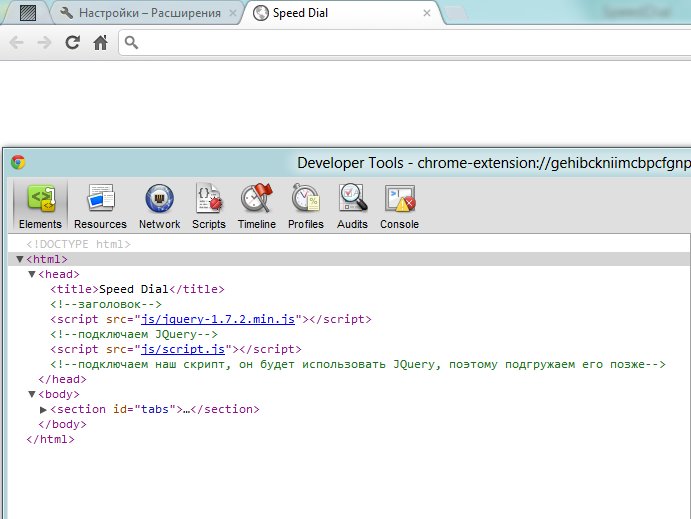The width and height of the screenshot is (691, 519).
Task: Reload the Speed Dial page
Action: [72, 43]
